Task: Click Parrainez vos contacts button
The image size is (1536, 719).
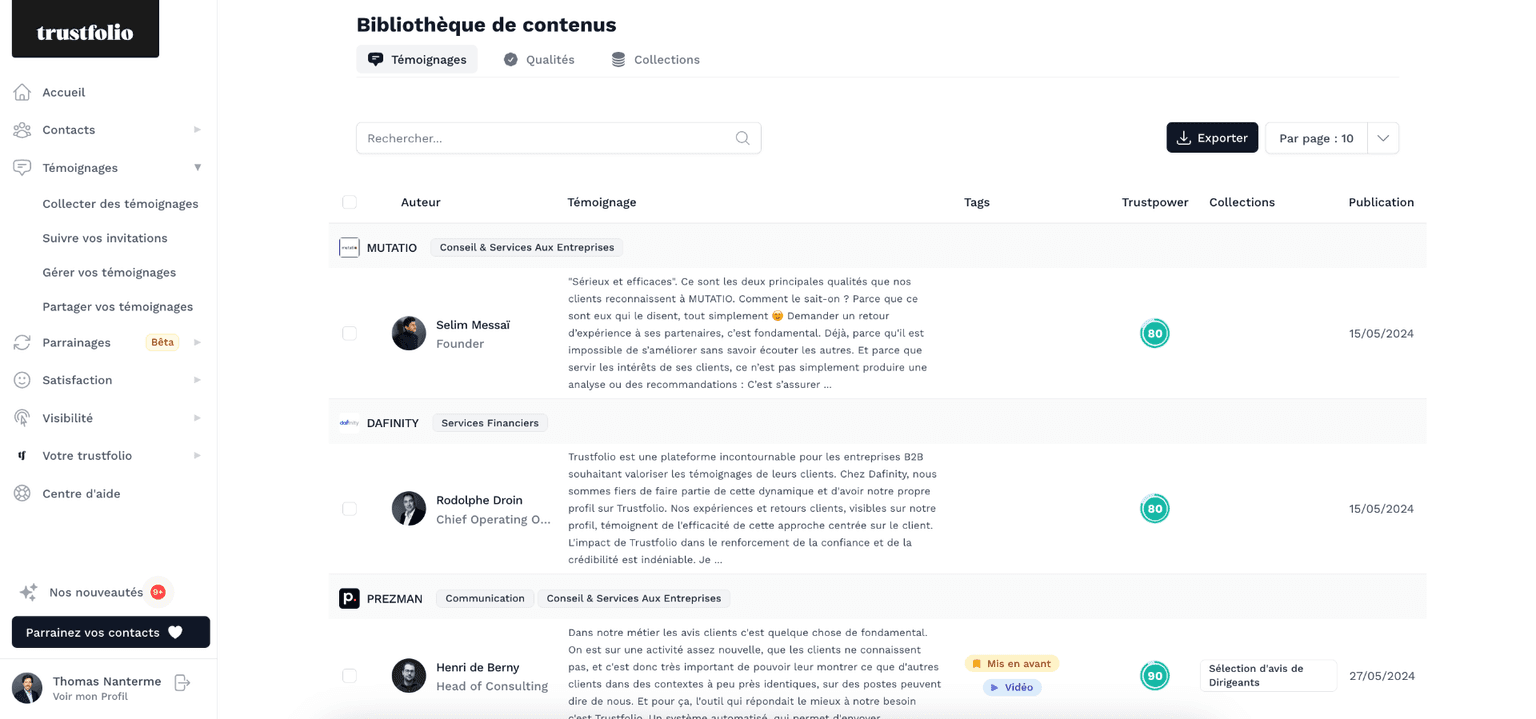Action: 111,632
